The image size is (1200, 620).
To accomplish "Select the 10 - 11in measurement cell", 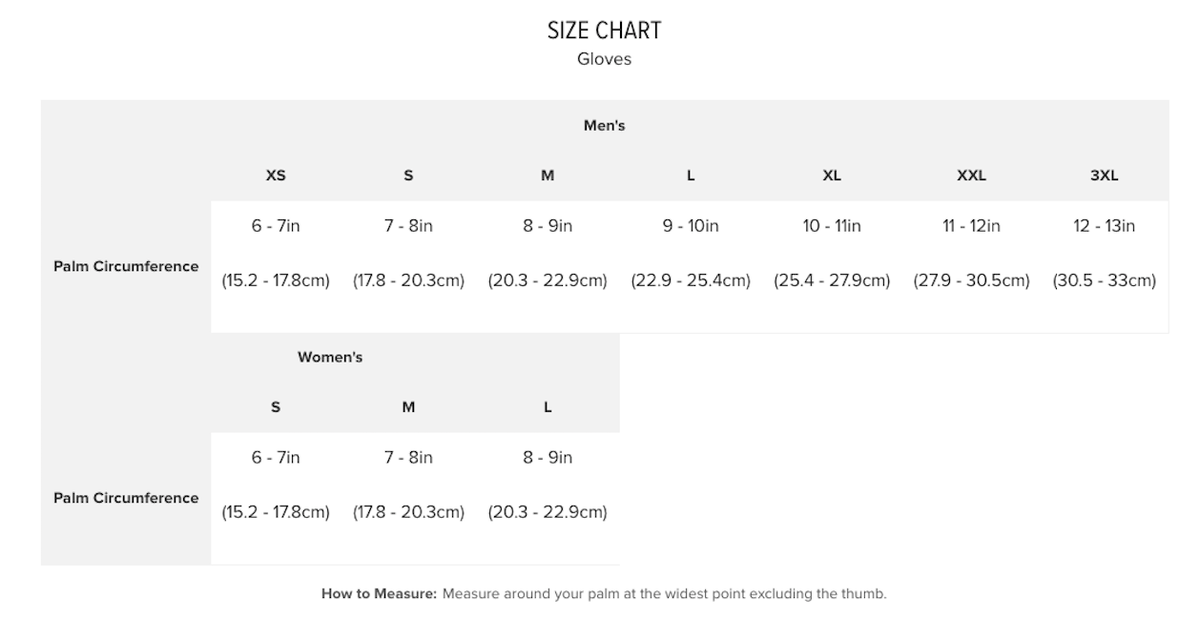I will [832, 226].
